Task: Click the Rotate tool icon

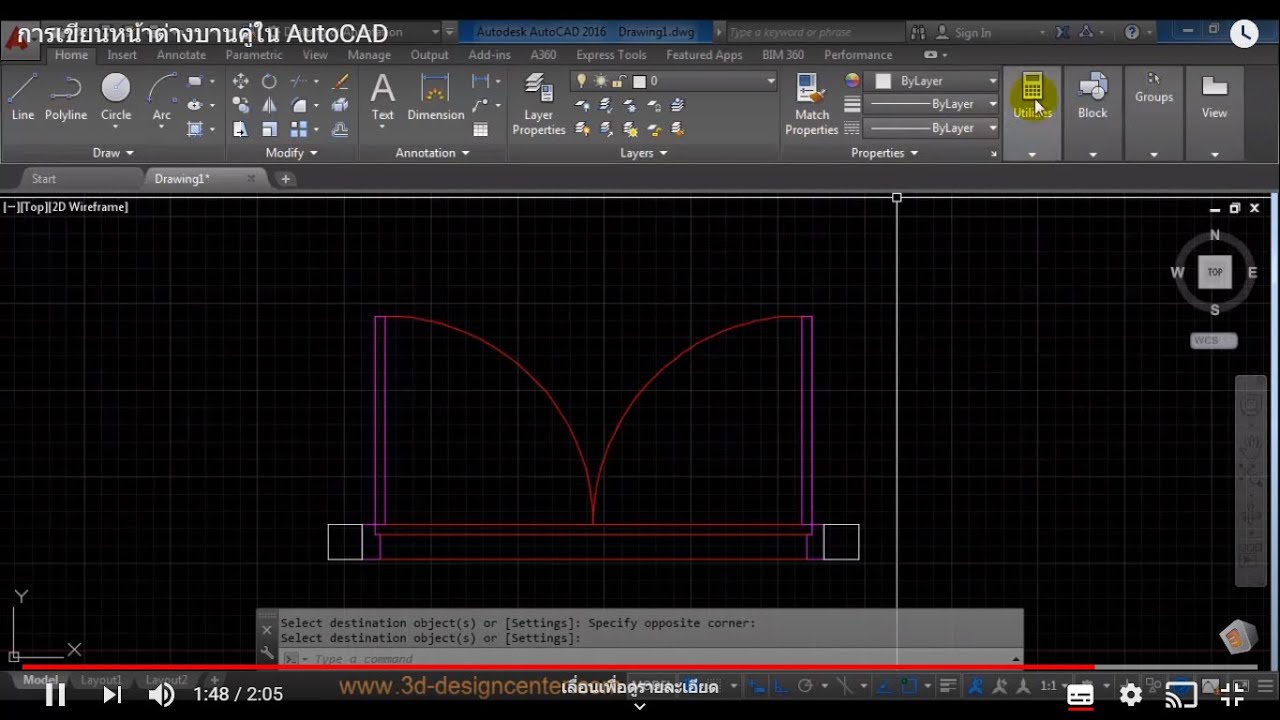Action: pyautogui.click(x=269, y=81)
